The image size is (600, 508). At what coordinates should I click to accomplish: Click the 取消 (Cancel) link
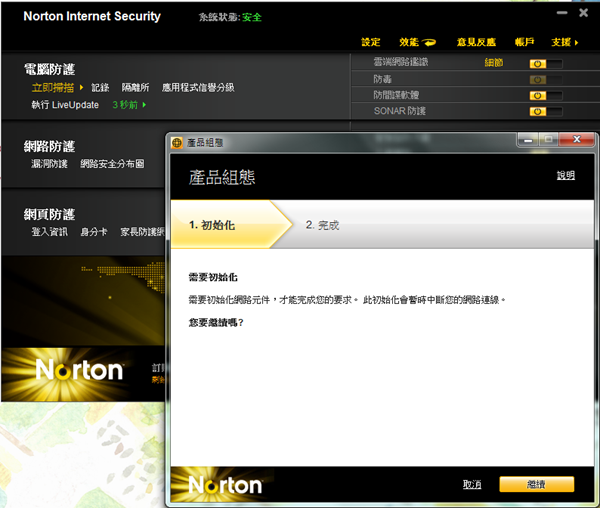coord(472,484)
